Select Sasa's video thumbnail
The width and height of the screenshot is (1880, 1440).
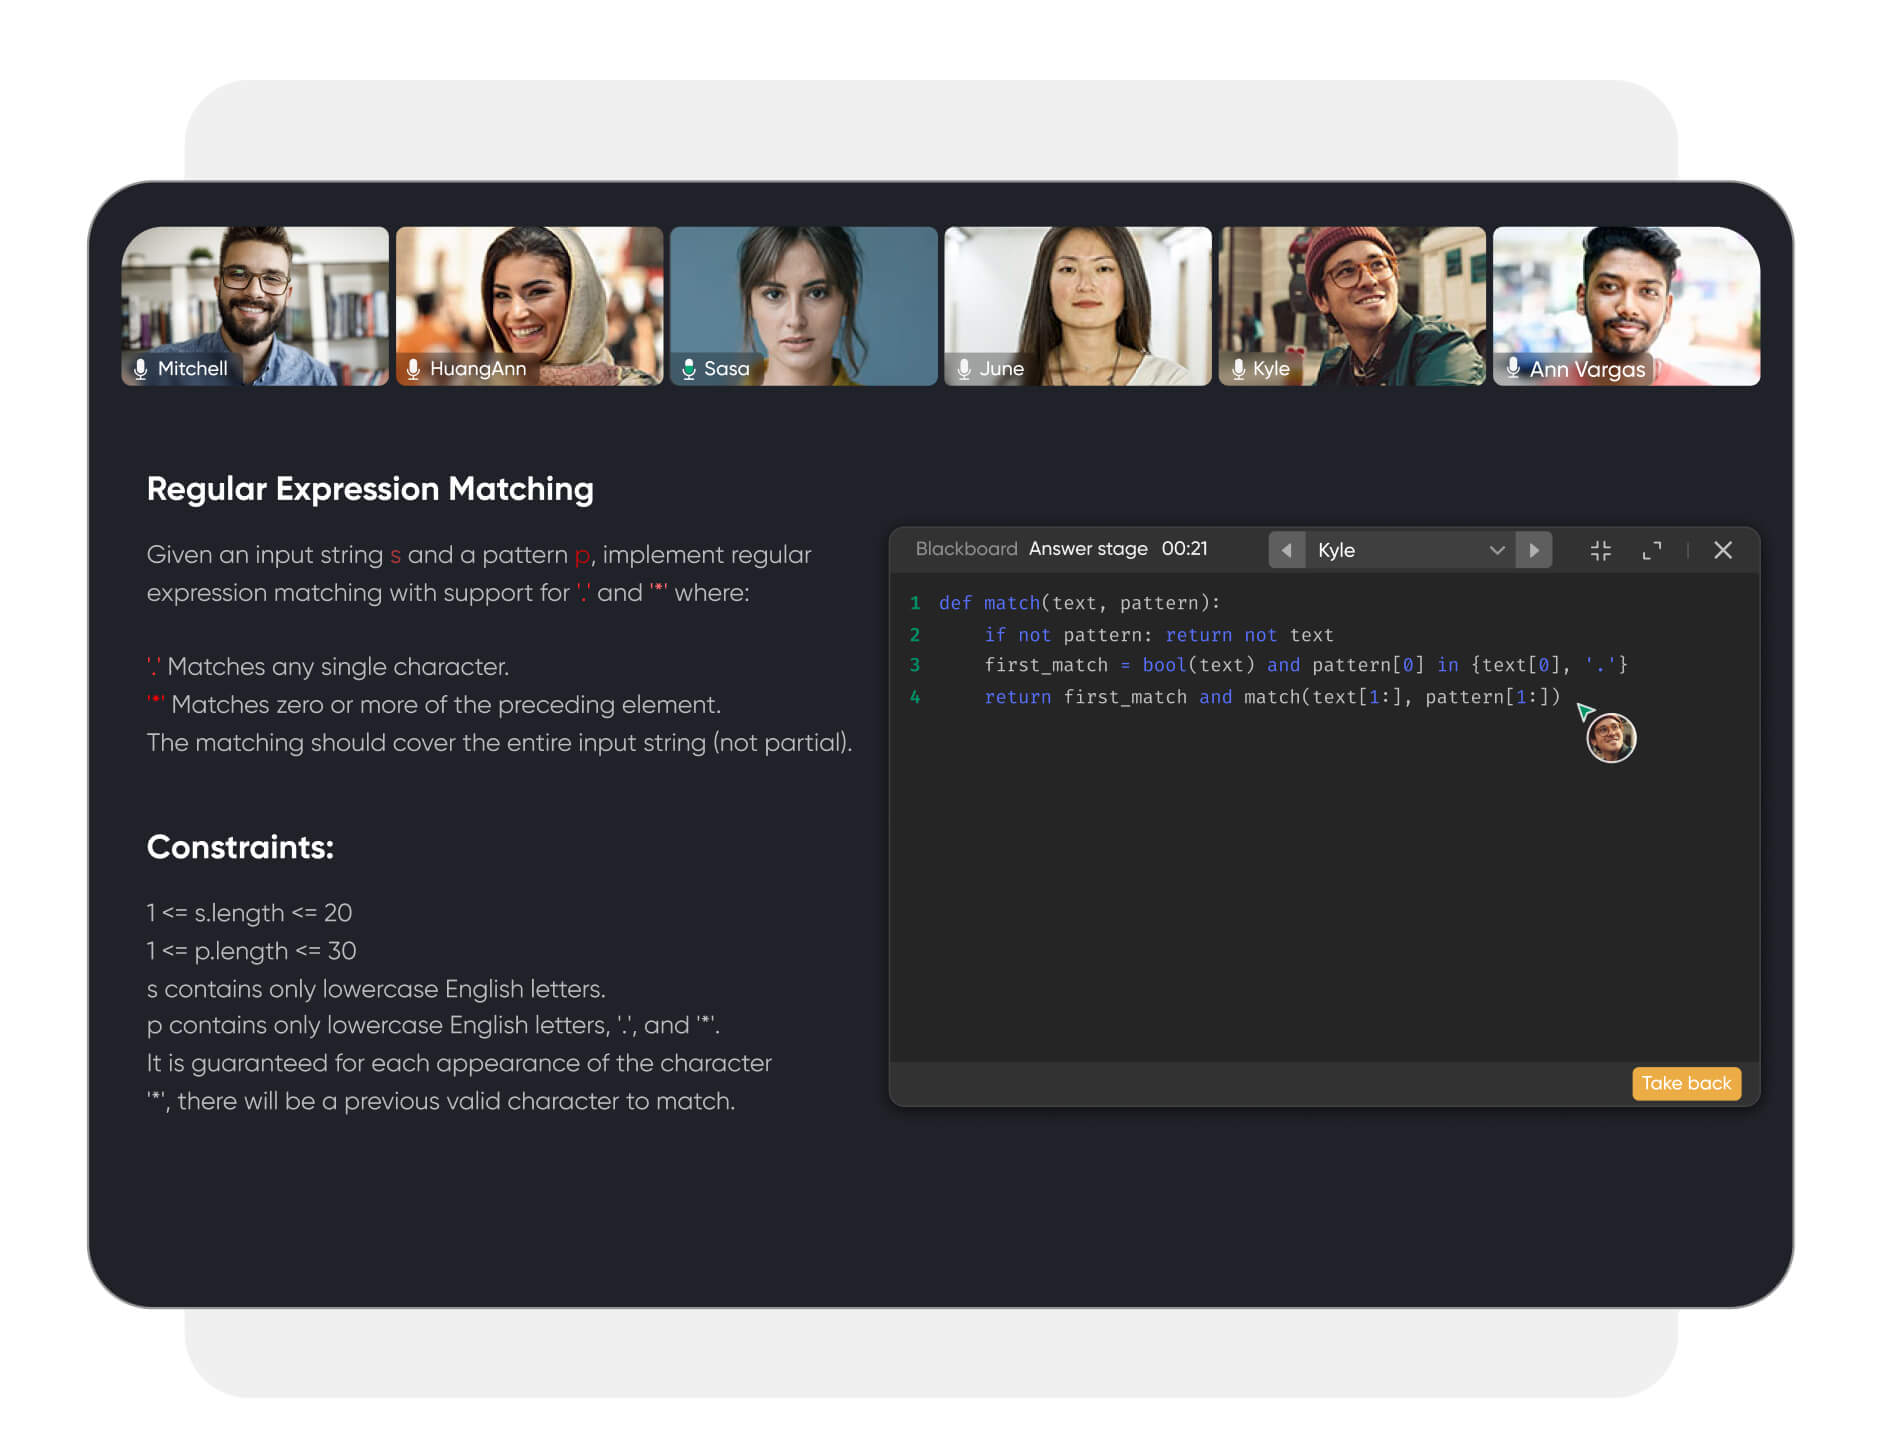coord(803,305)
